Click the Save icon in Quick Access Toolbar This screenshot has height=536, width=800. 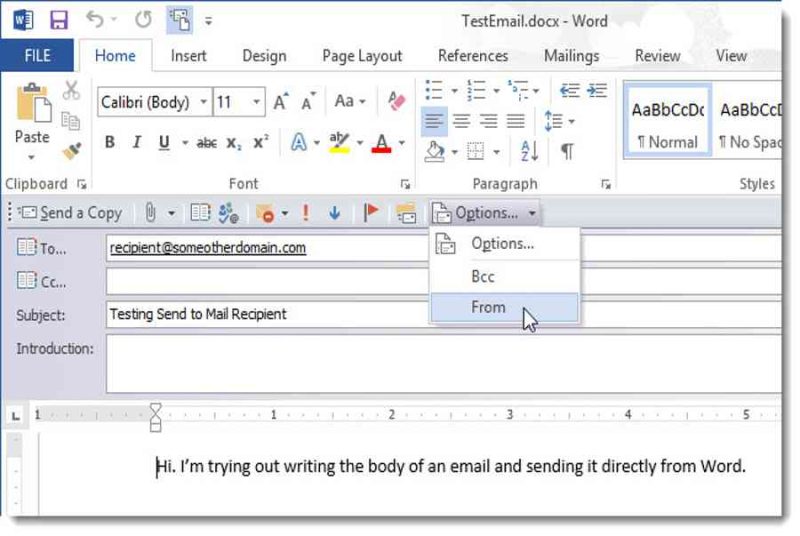click(59, 20)
